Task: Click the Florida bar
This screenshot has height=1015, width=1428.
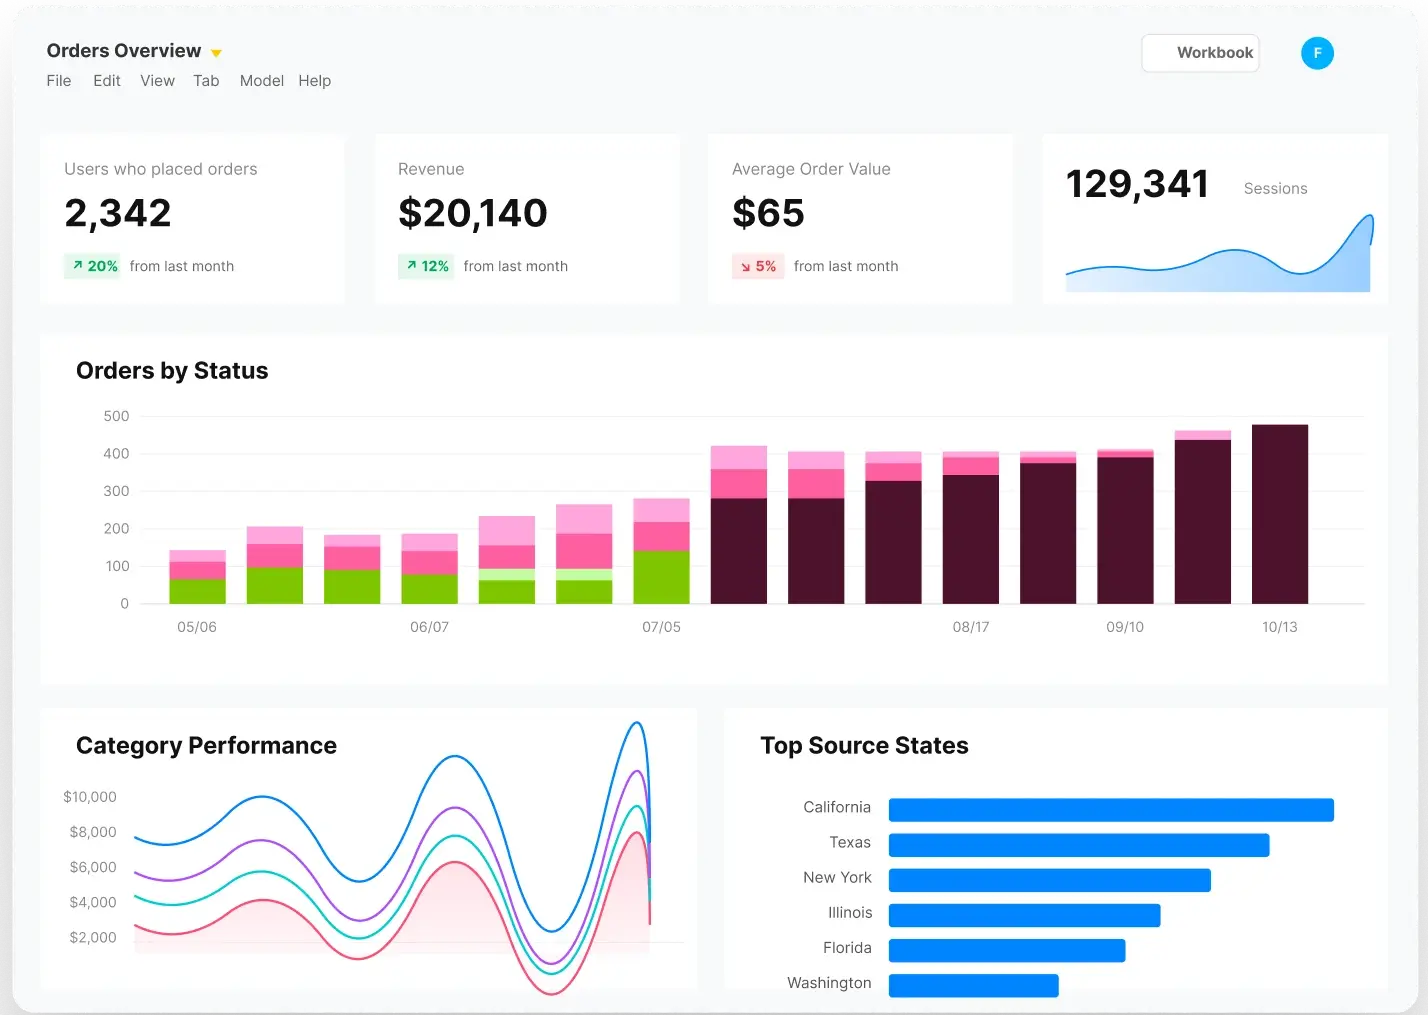Action: 1007,950
